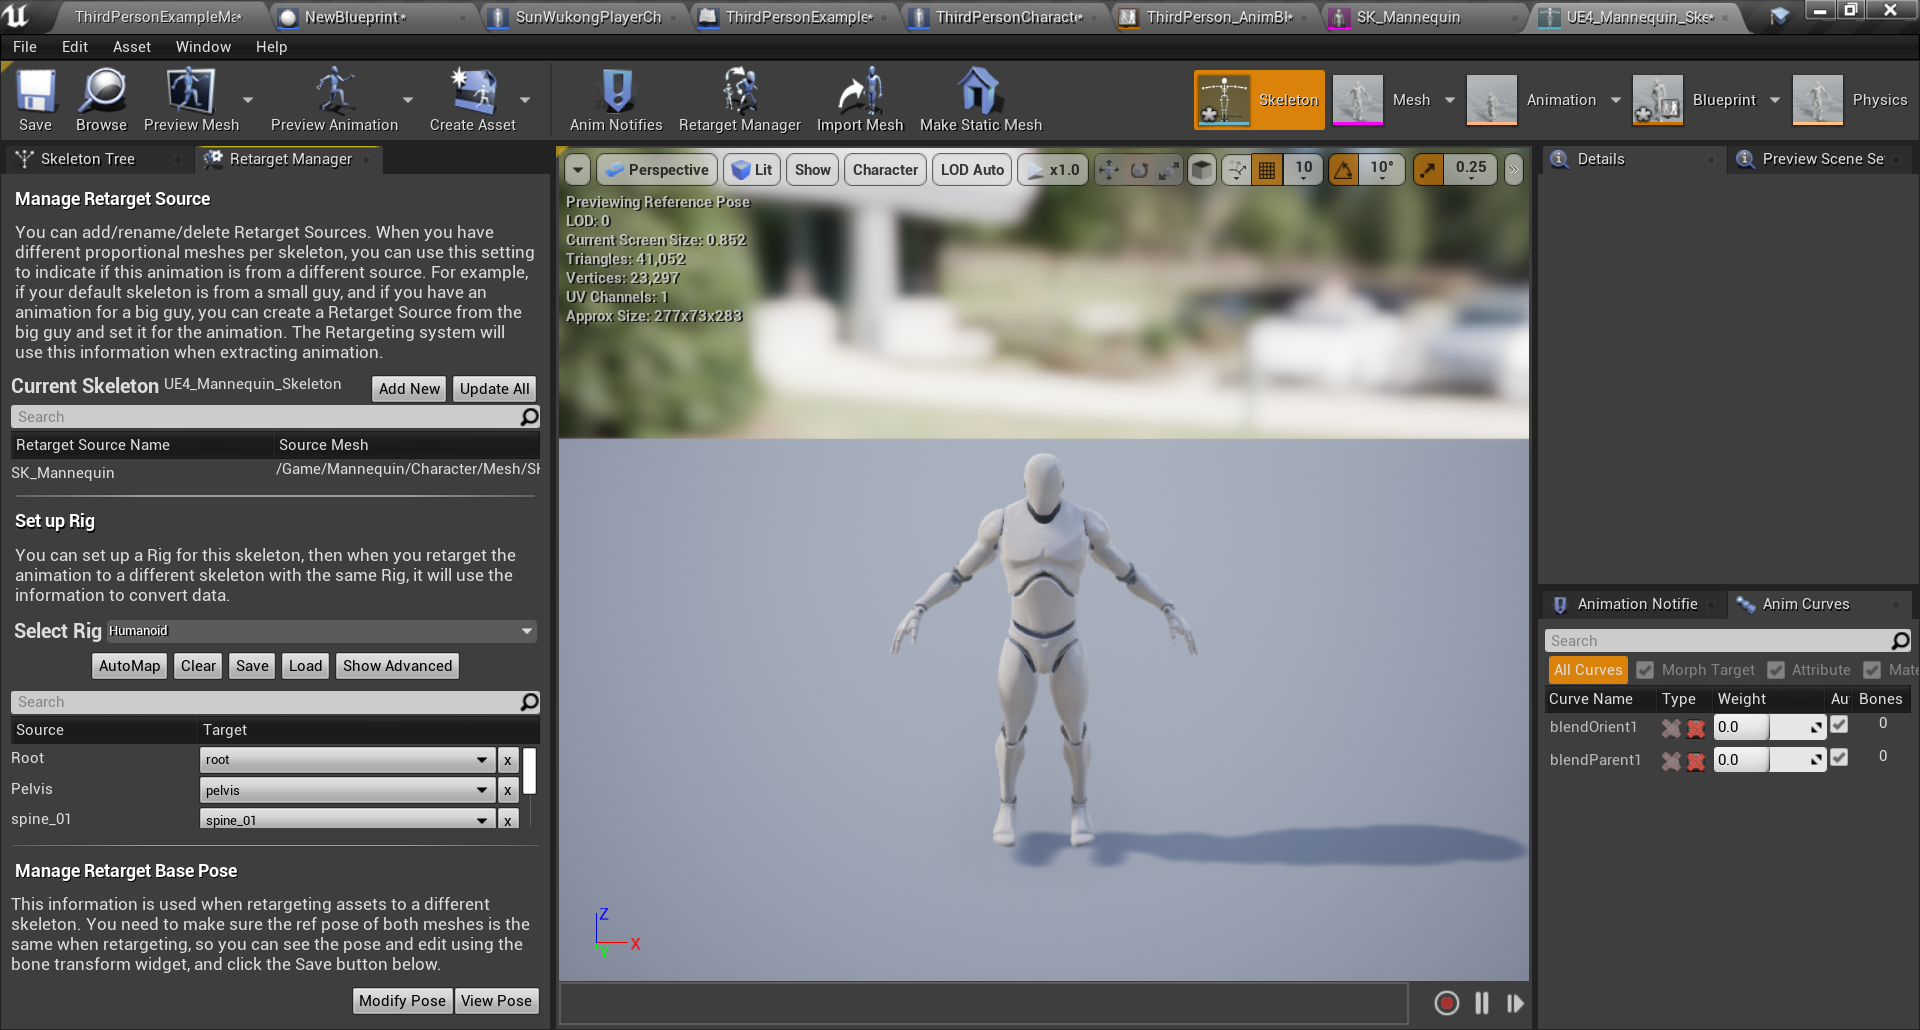Open the Anim Notifies toolbar icon
The height and width of the screenshot is (1030, 1920).
[x=616, y=100]
